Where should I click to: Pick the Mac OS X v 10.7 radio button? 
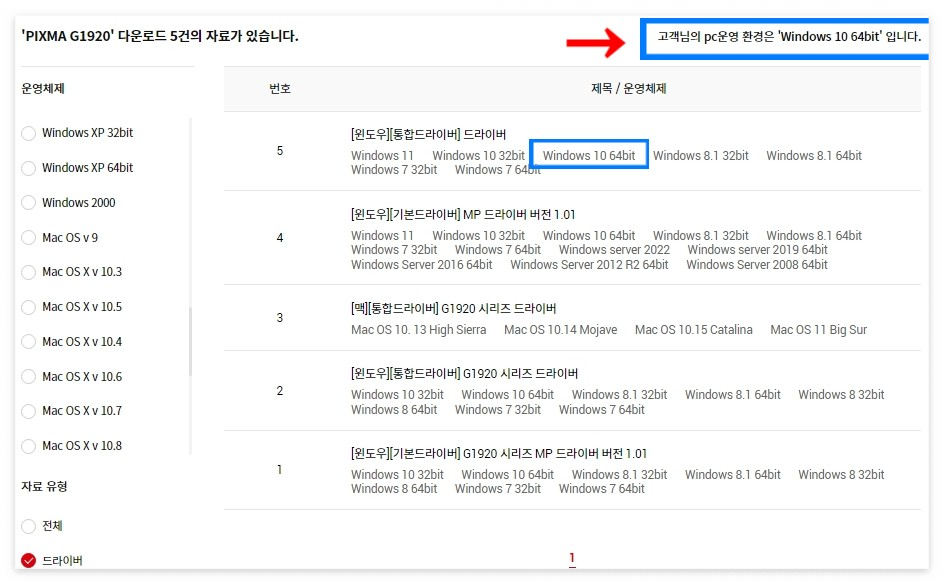28,411
